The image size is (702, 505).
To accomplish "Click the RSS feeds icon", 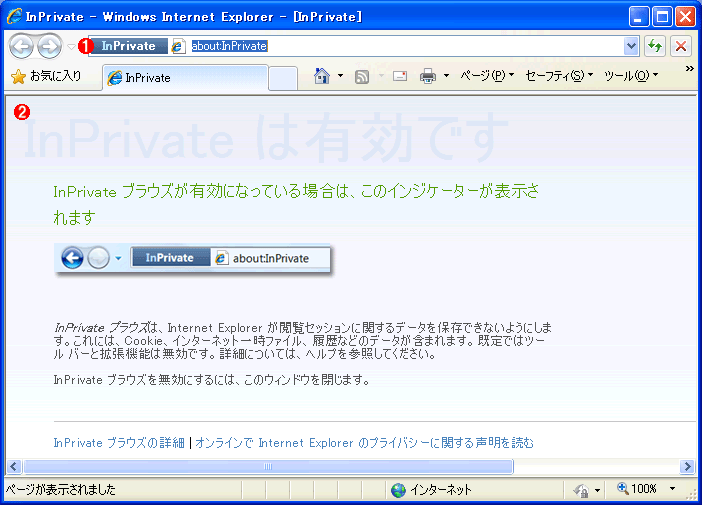I will pyautogui.click(x=362, y=77).
